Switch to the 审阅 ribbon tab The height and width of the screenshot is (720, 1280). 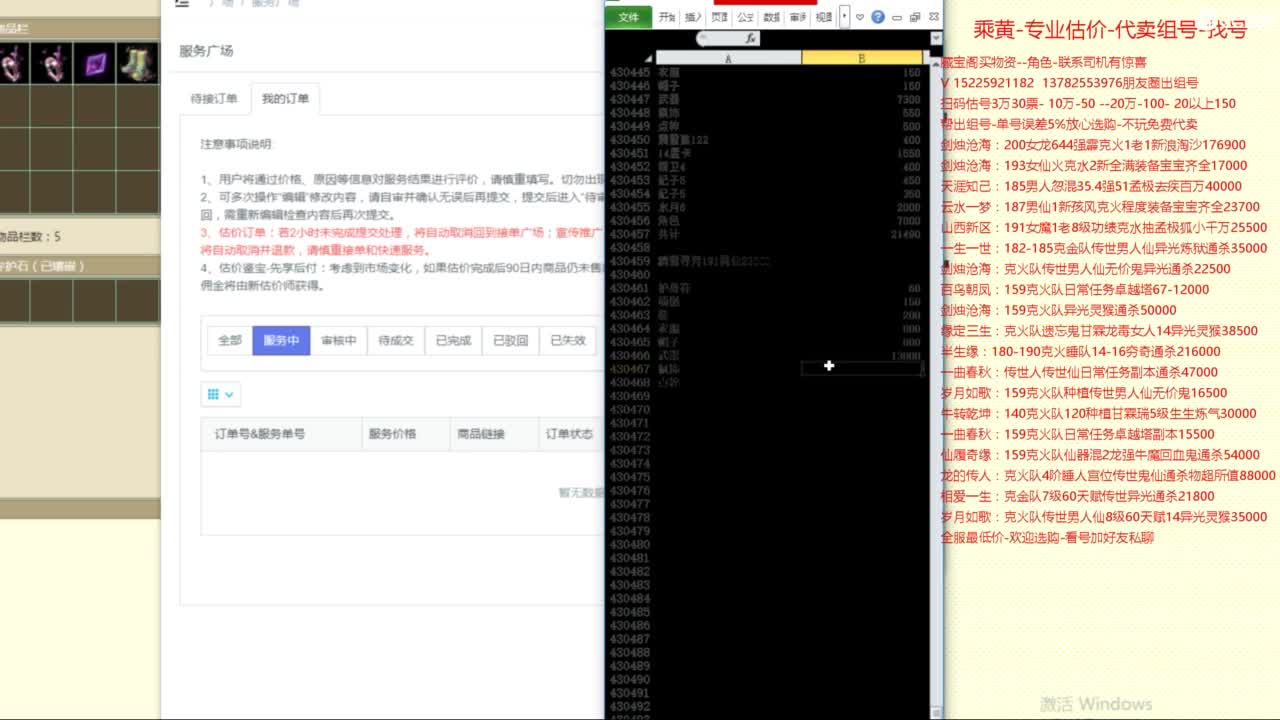pos(798,17)
